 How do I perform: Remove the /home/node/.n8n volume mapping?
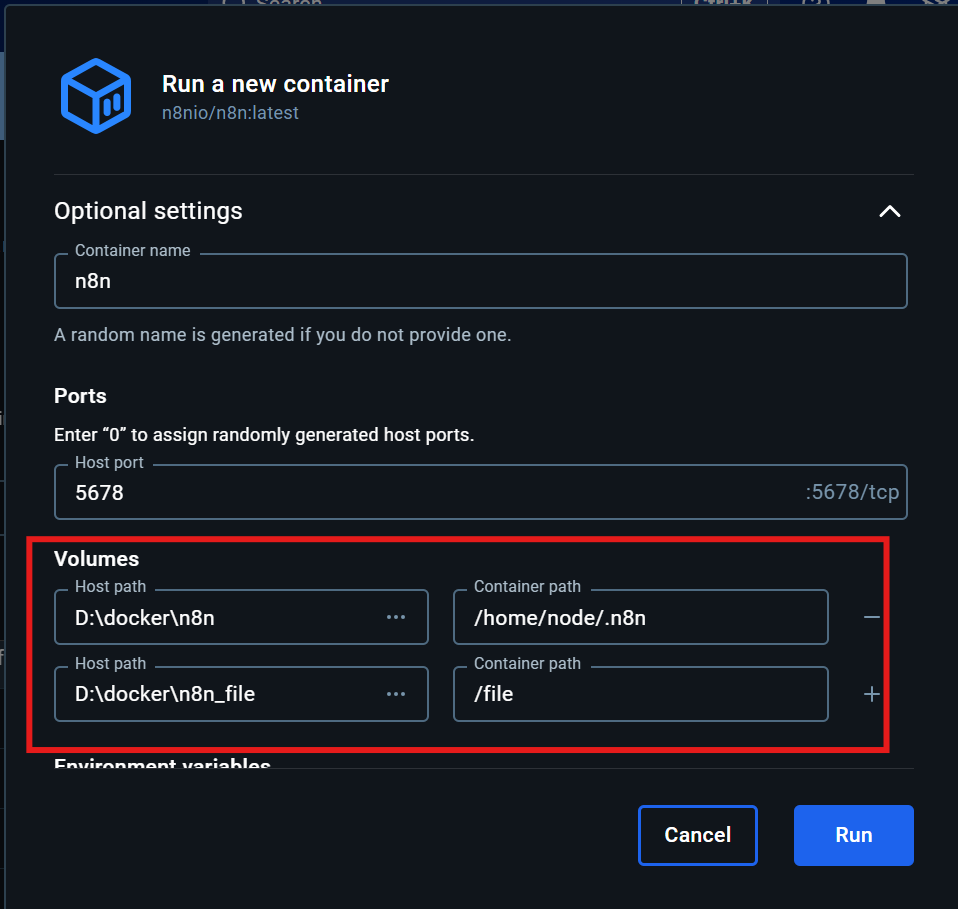pyautogui.click(x=870, y=617)
